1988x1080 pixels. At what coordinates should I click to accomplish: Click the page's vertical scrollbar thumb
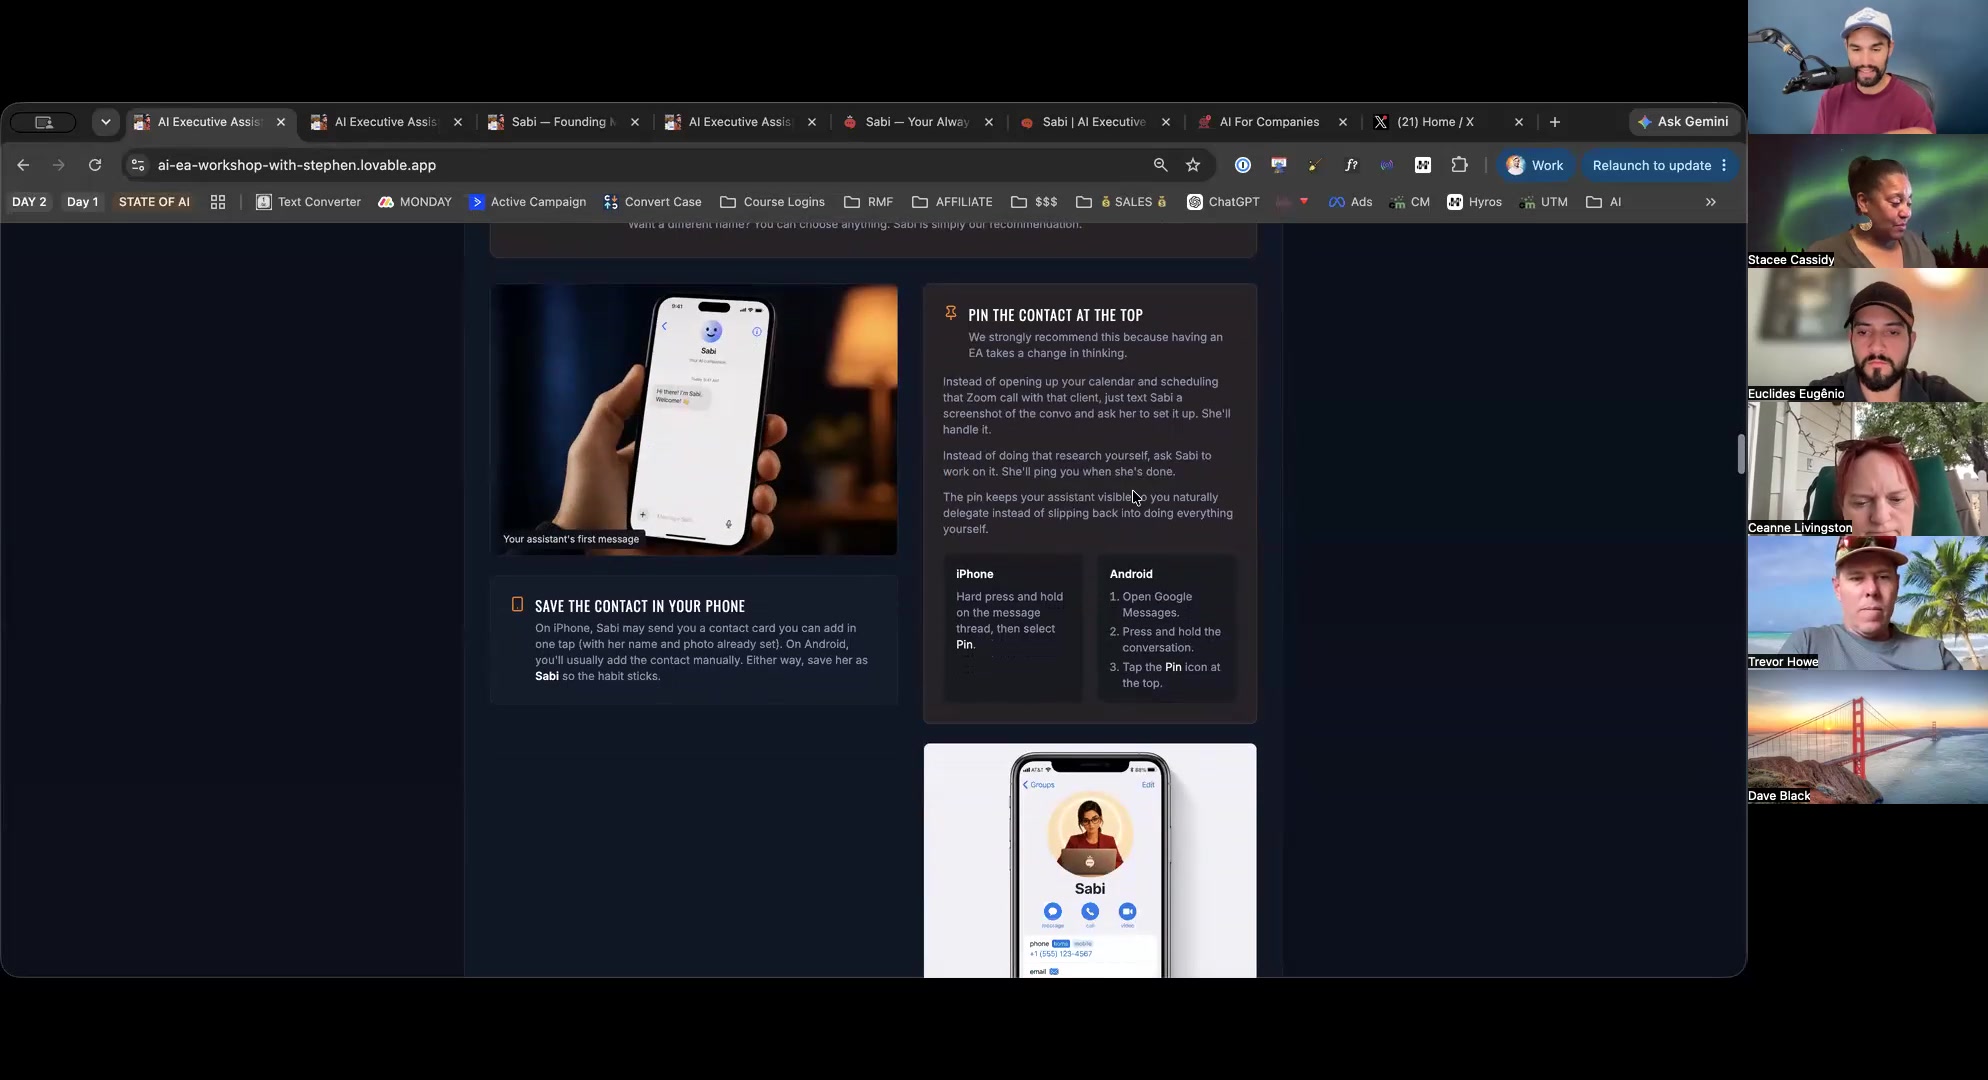(x=1741, y=454)
